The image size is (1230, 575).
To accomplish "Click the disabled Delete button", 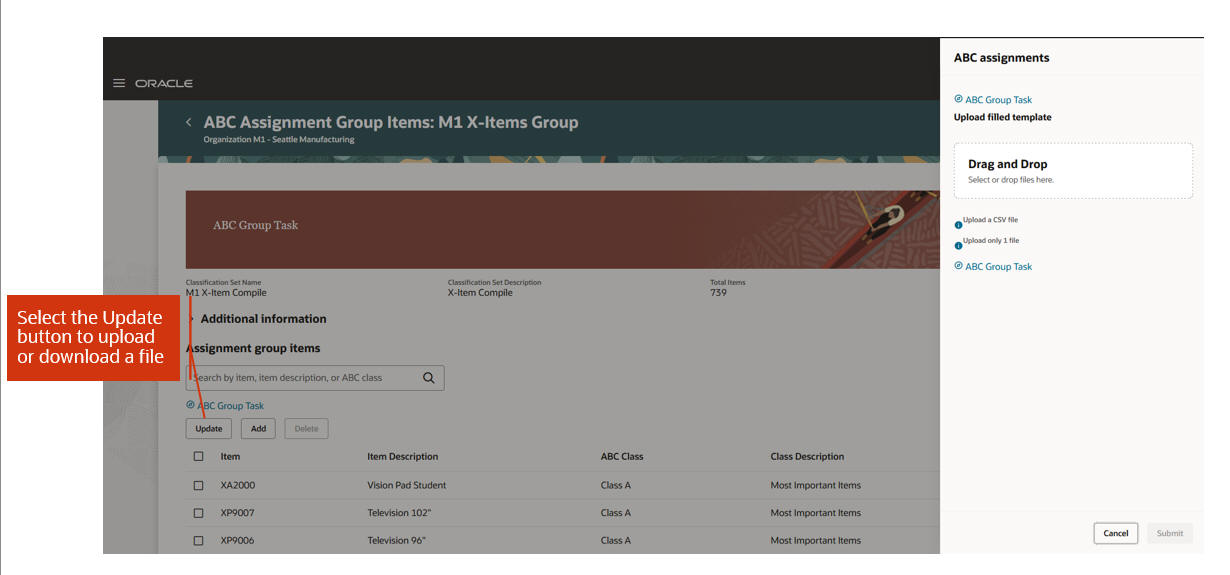I will pos(306,428).
